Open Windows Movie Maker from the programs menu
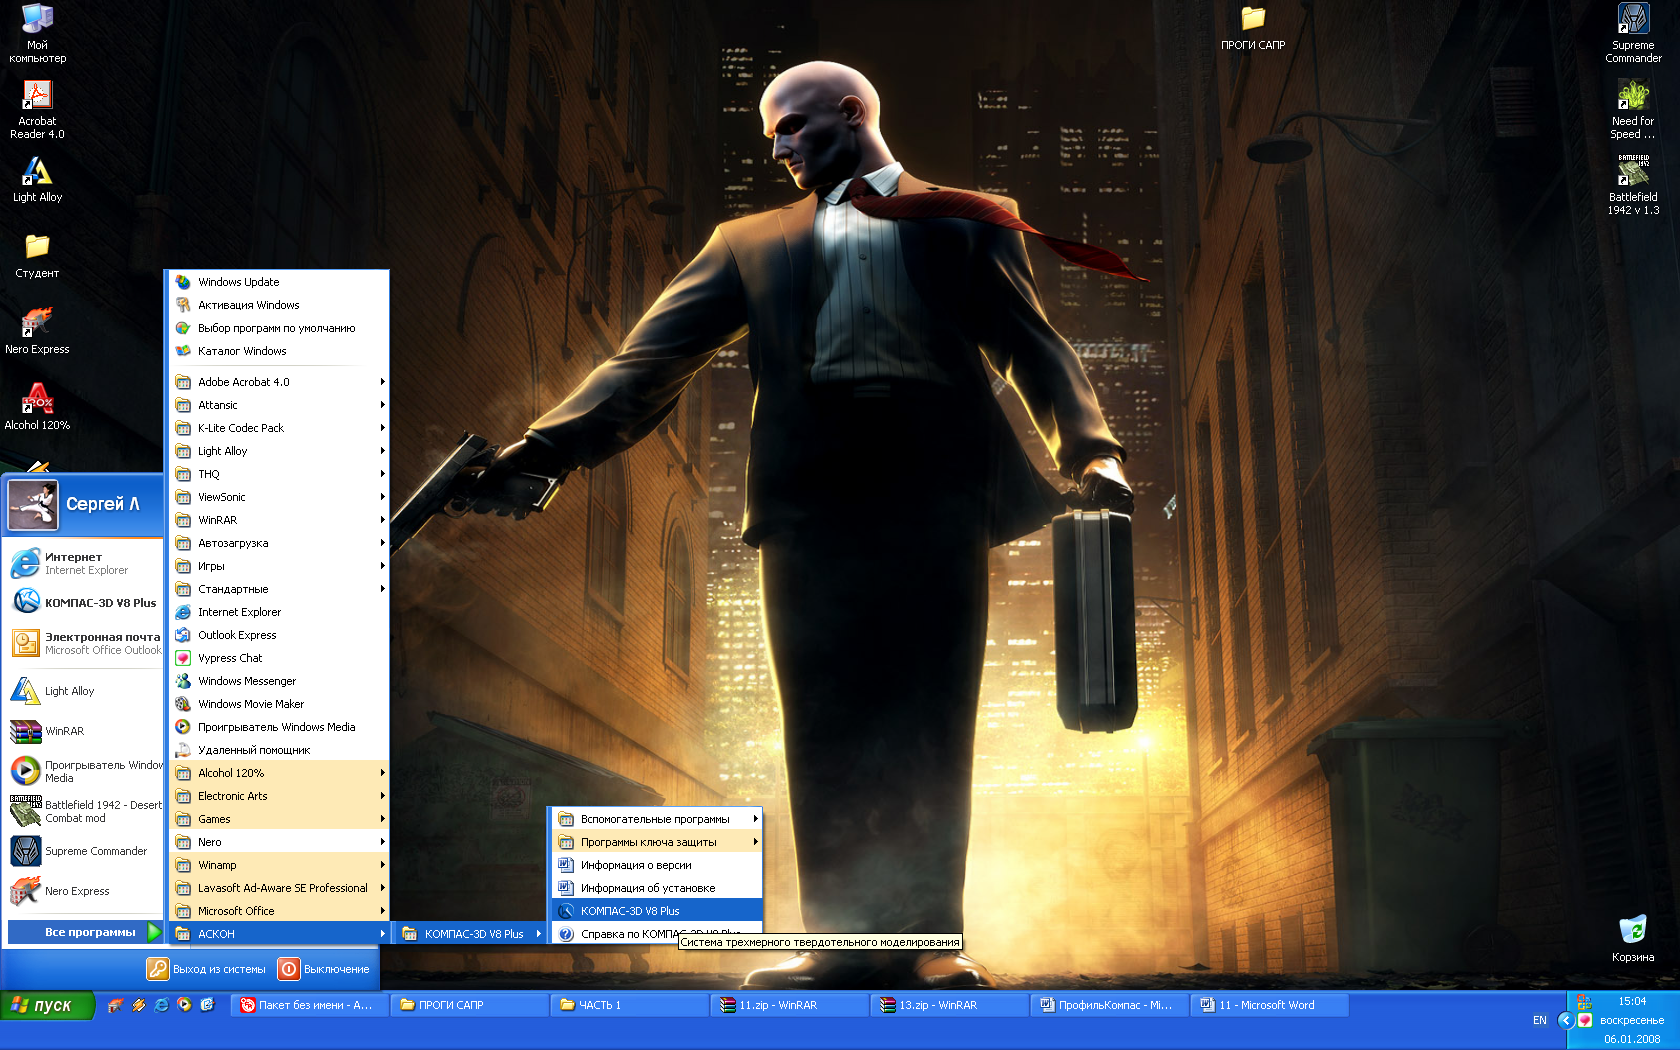The width and height of the screenshot is (1680, 1050). click(x=279, y=704)
